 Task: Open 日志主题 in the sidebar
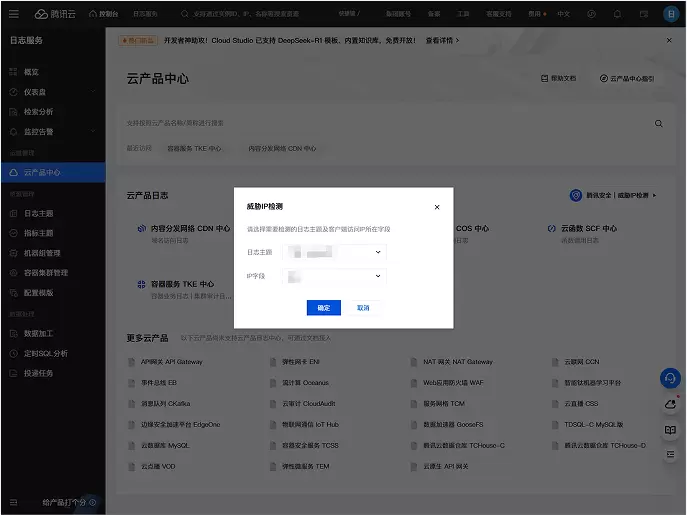(x=39, y=213)
